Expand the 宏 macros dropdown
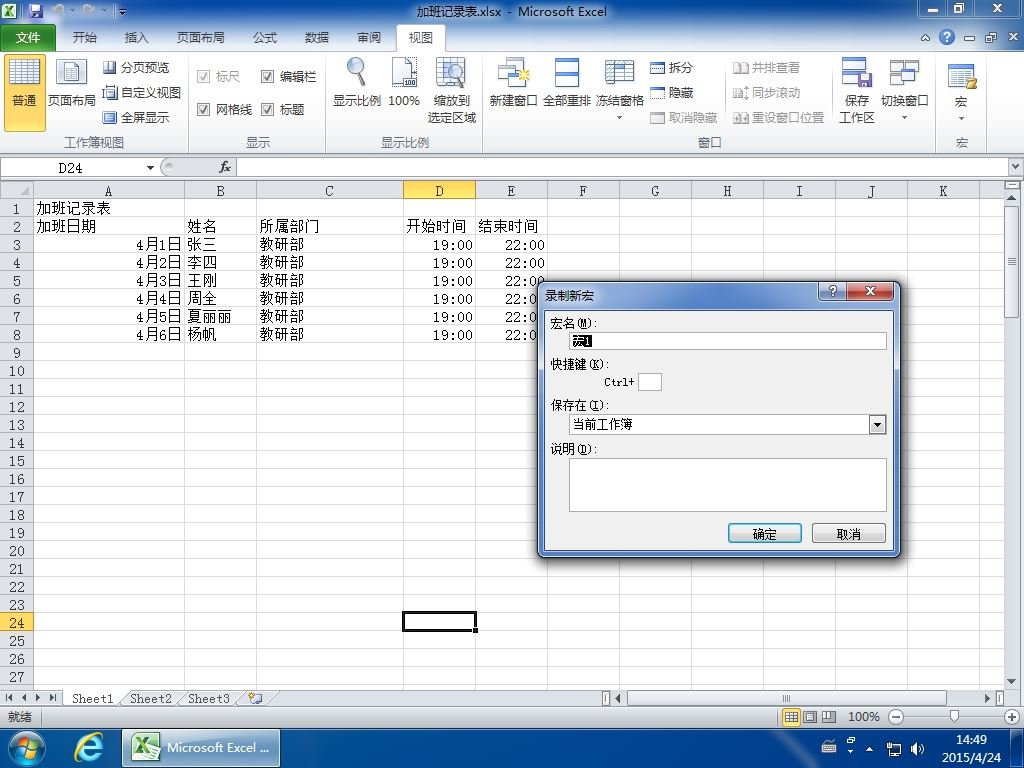The height and width of the screenshot is (768, 1024). tap(961, 118)
